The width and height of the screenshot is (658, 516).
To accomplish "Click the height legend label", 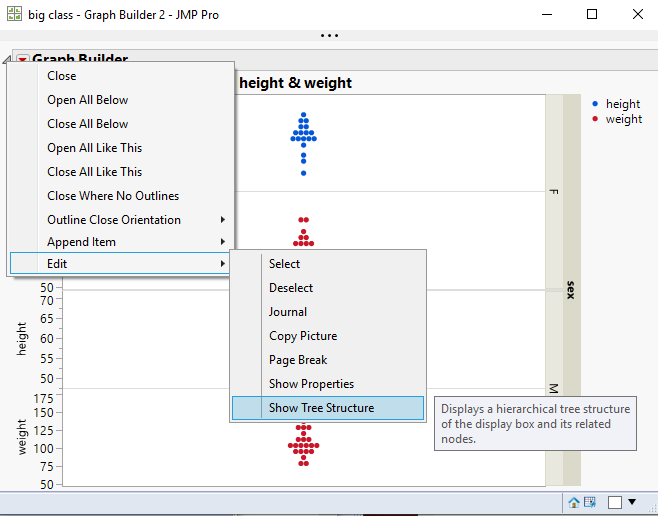I will (622, 104).
